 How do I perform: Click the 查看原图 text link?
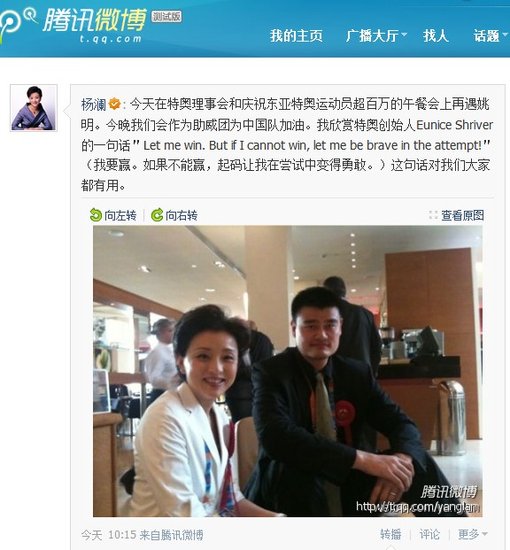(463, 215)
